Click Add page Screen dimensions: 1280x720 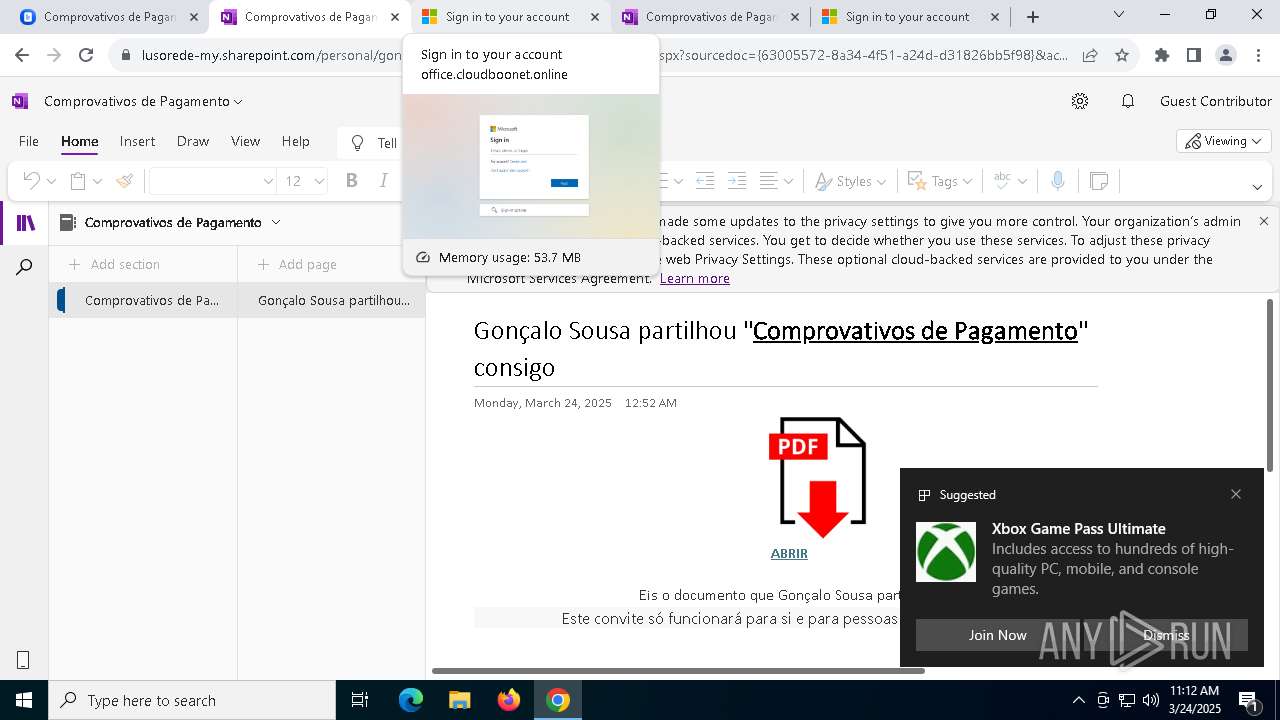pyautogui.click(x=297, y=264)
